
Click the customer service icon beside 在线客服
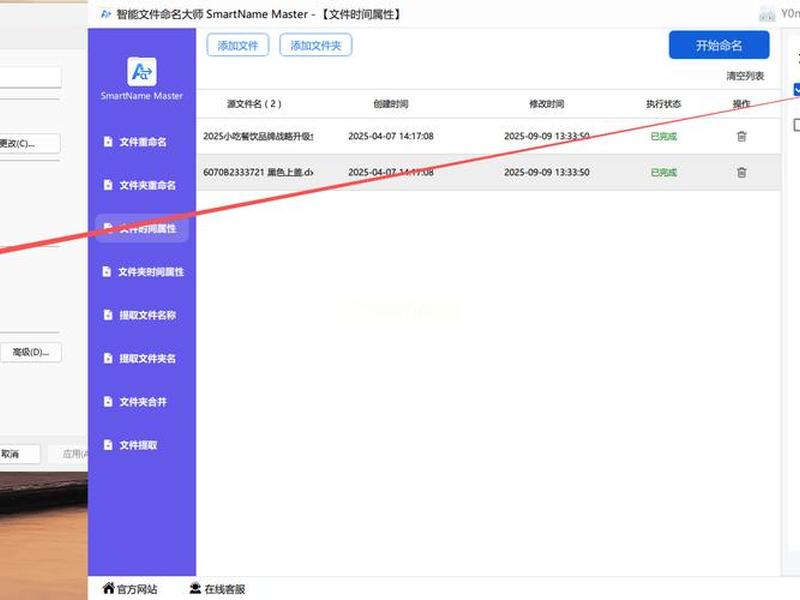[x=195, y=589]
